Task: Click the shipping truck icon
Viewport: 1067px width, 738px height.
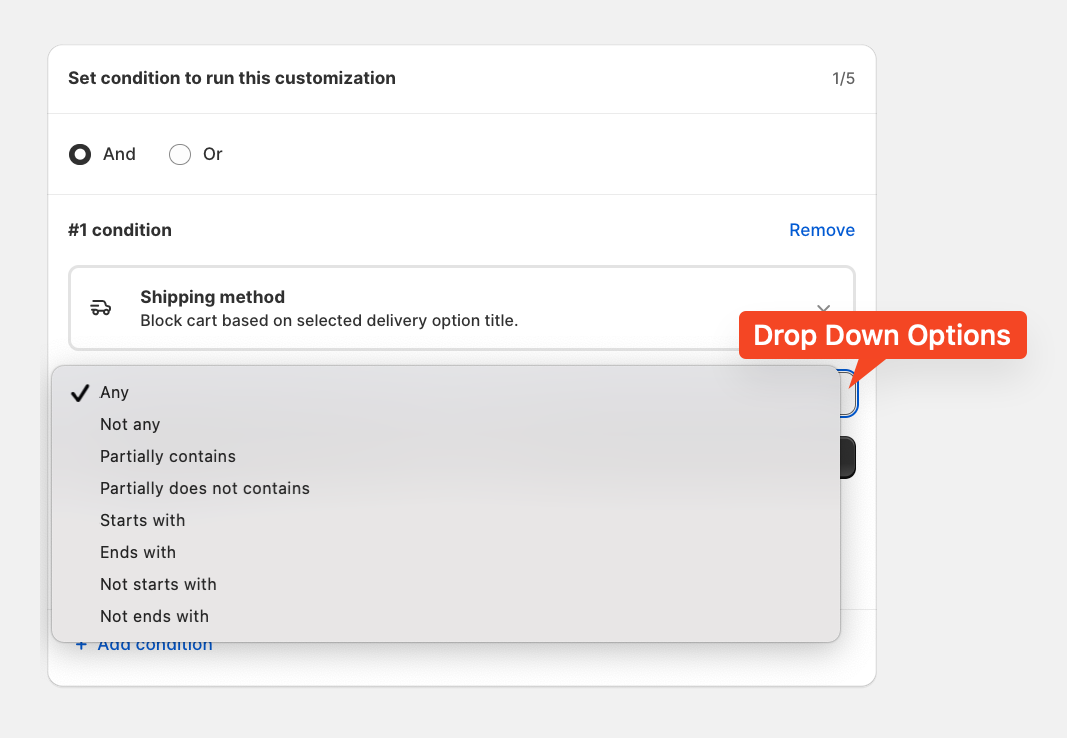Action: (101, 308)
